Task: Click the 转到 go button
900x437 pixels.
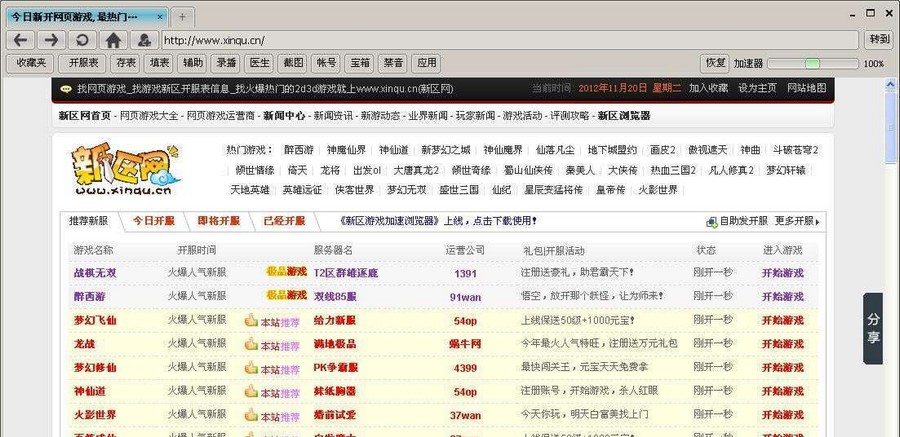Action: (x=879, y=40)
